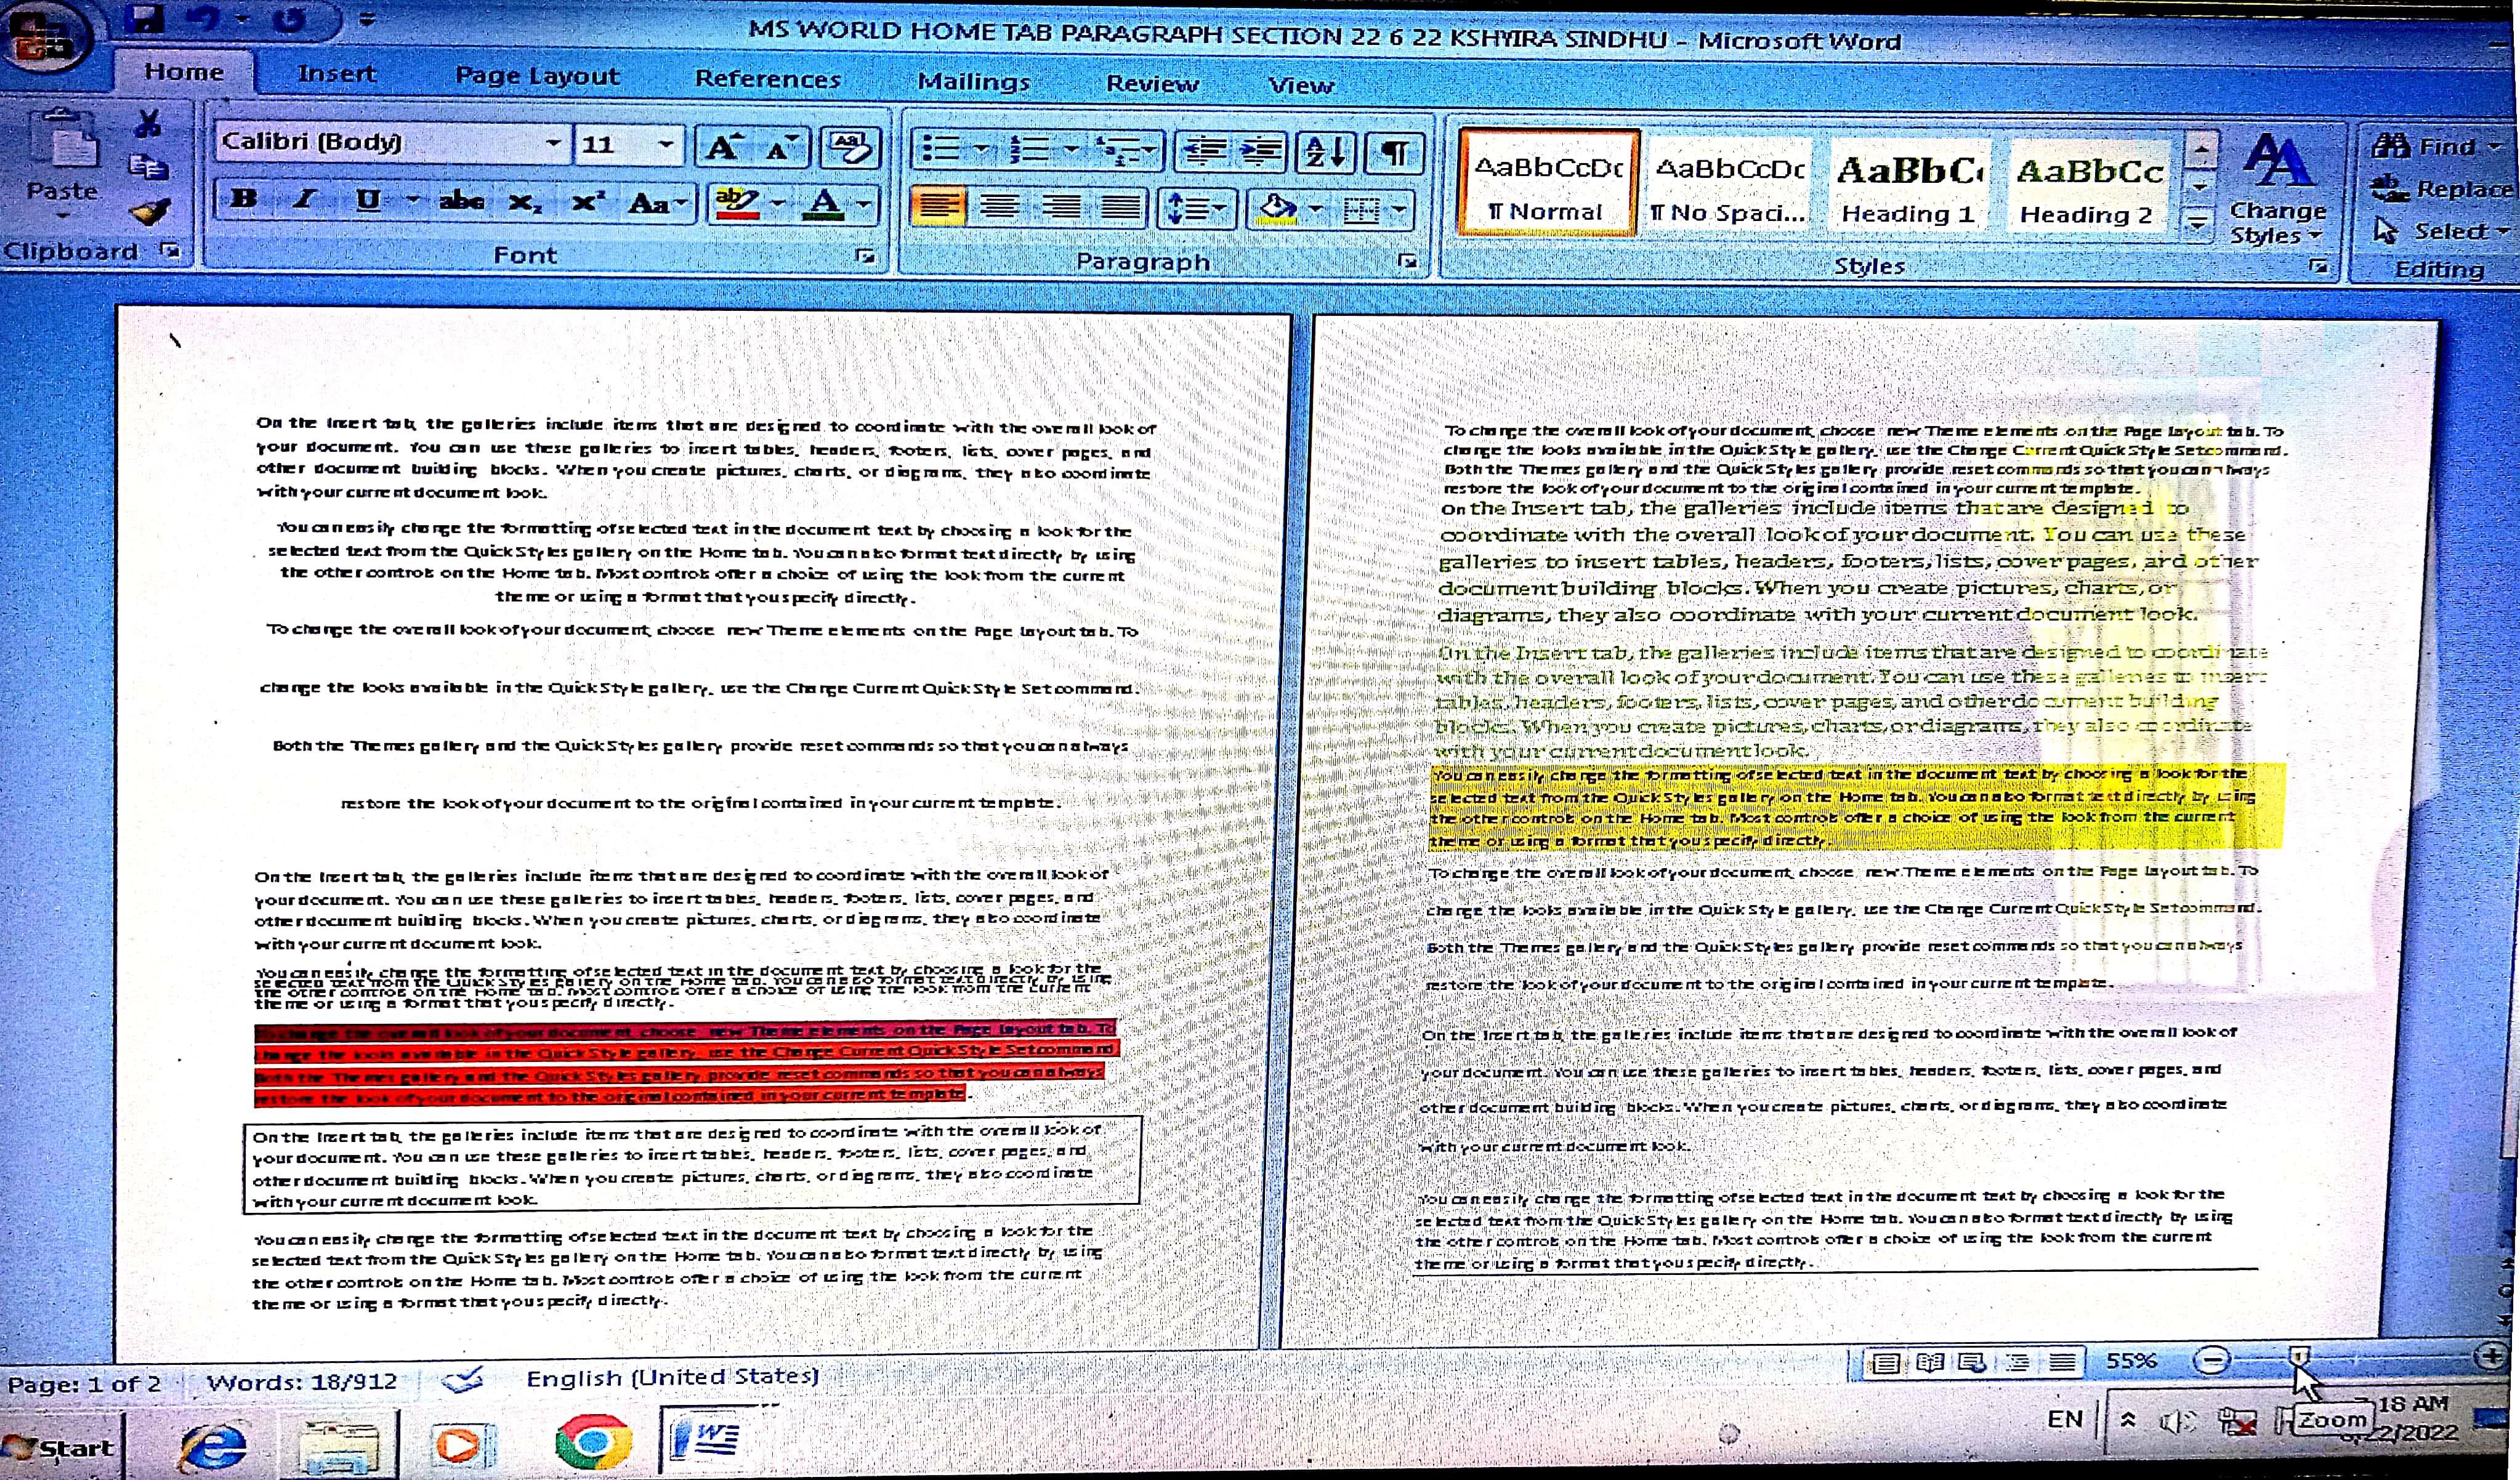This screenshot has height=1480, width=2520.
Task: Switch to the Page Layout tab
Action: coord(537,76)
